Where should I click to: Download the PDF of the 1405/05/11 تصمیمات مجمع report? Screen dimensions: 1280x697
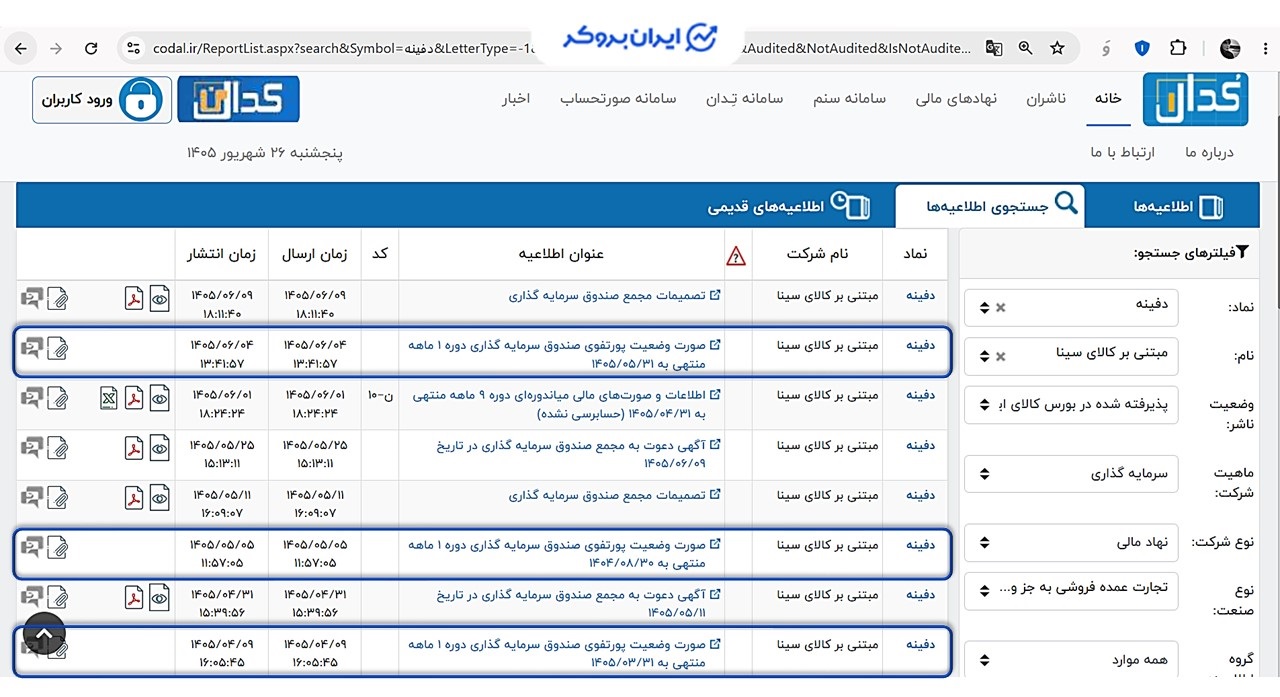pos(134,496)
